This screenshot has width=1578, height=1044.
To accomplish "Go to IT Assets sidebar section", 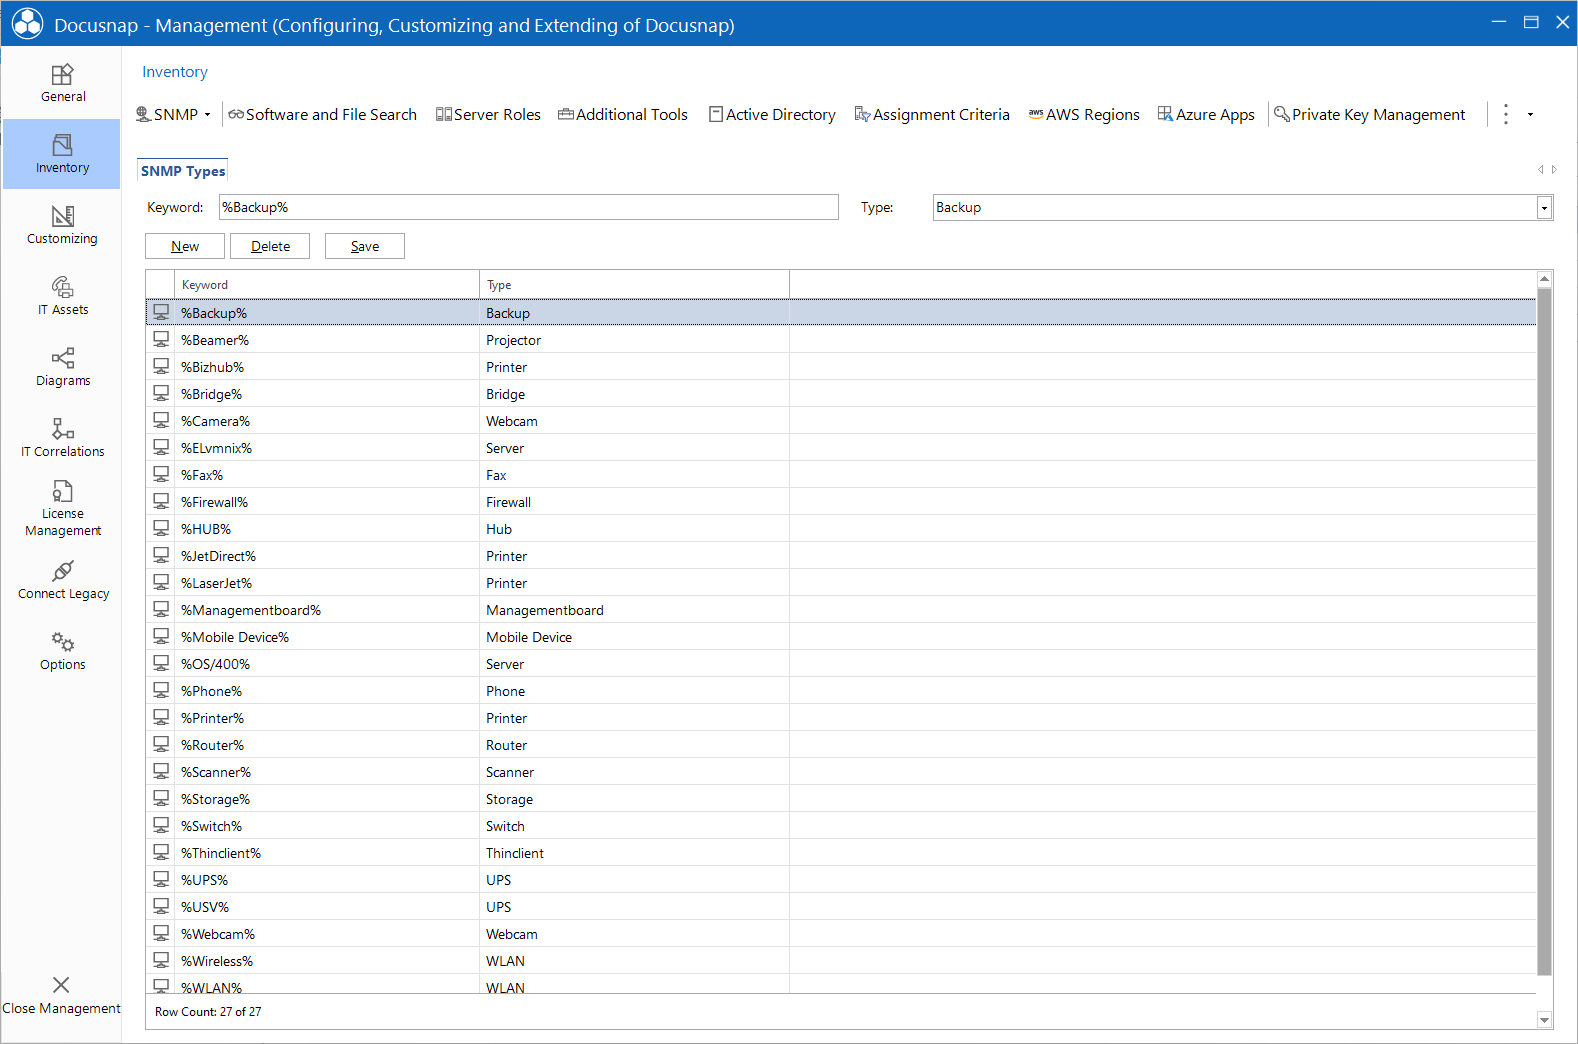I will pyautogui.click(x=62, y=296).
